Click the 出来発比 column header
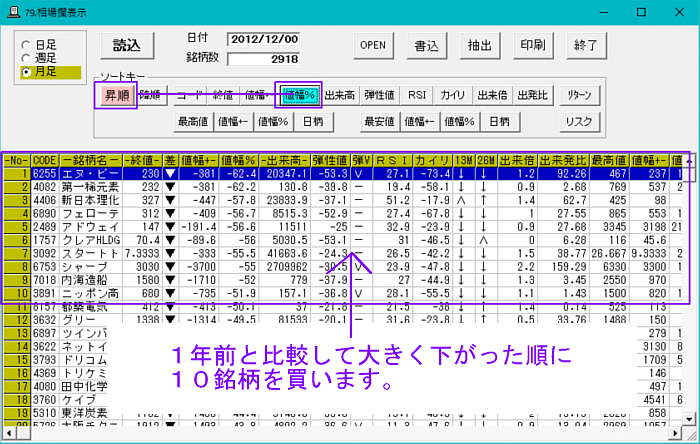Screen dimensions: 700x444 pyautogui.click(x=563, y=161)
